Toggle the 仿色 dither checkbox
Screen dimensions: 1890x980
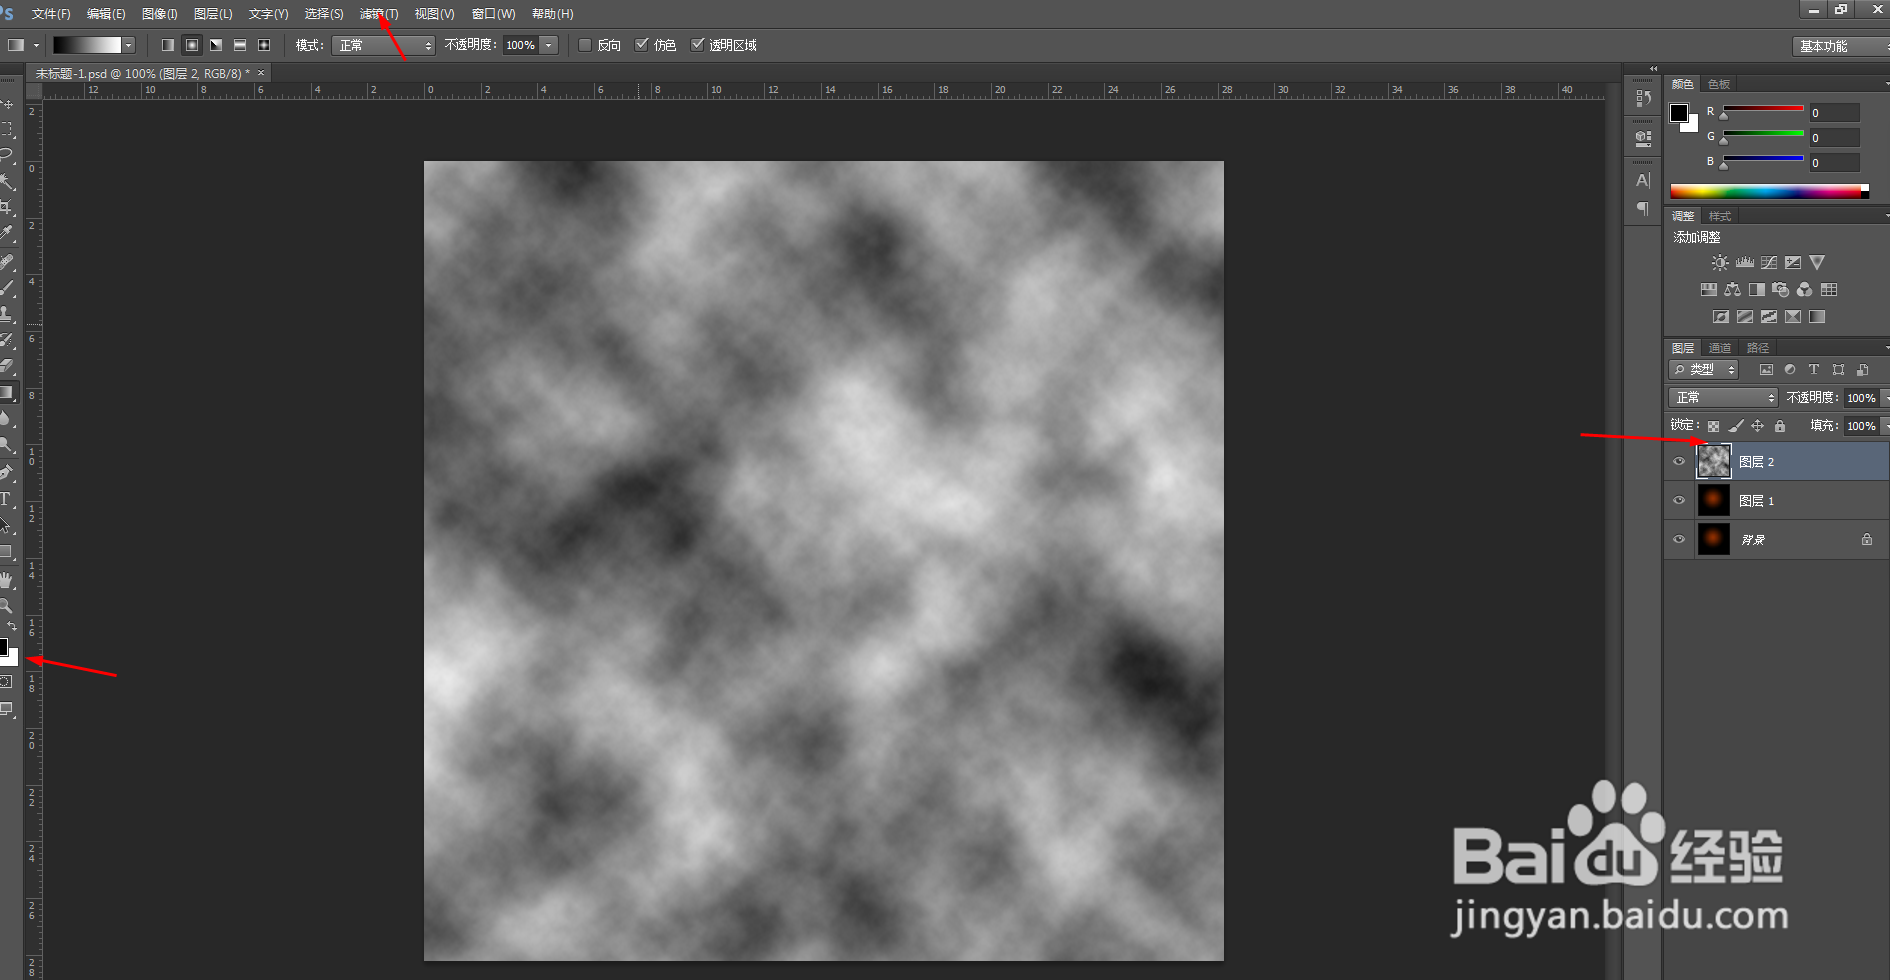point(642,45)
